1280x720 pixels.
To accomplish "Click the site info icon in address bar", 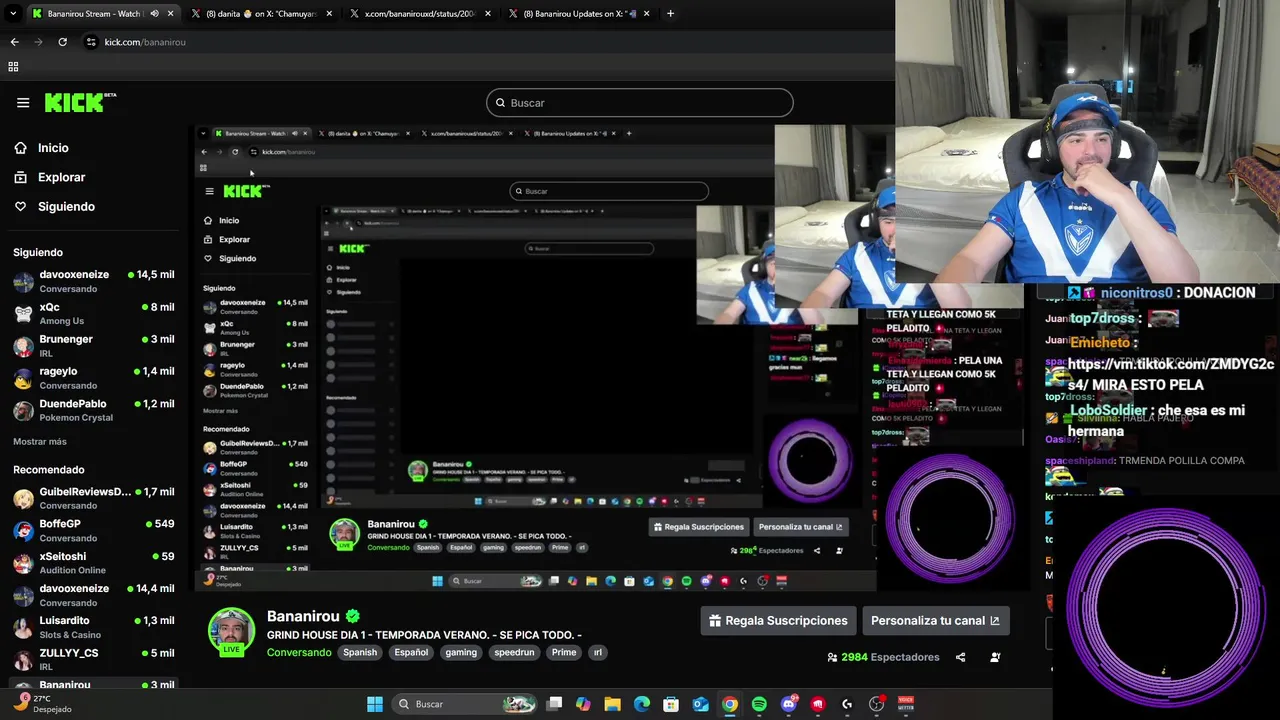I will coord(91,42).
